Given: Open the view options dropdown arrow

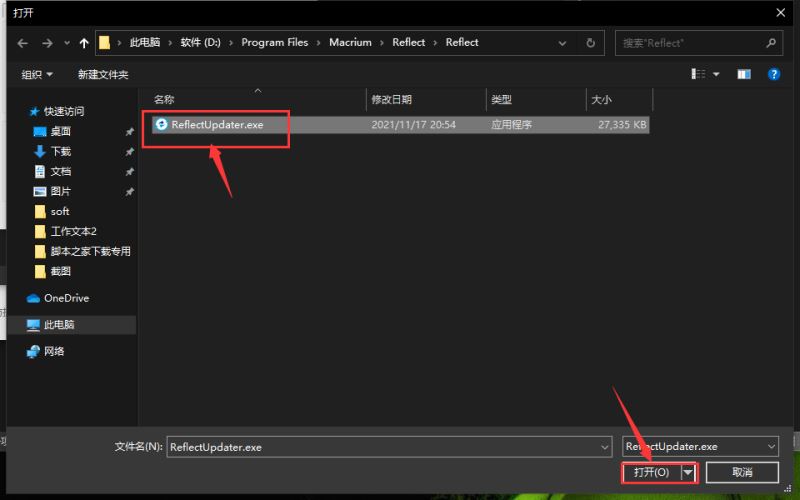Looking at the screenshot, I should (x=716, y=74).
